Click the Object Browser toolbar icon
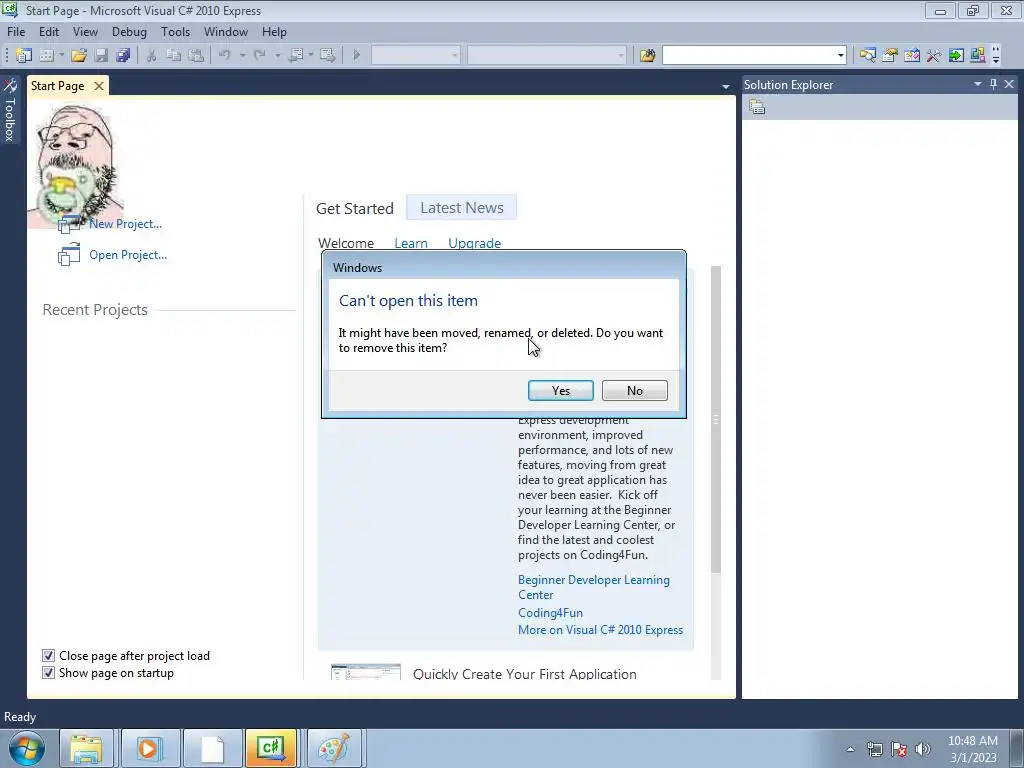1024x768 pixels. point(912,56)
